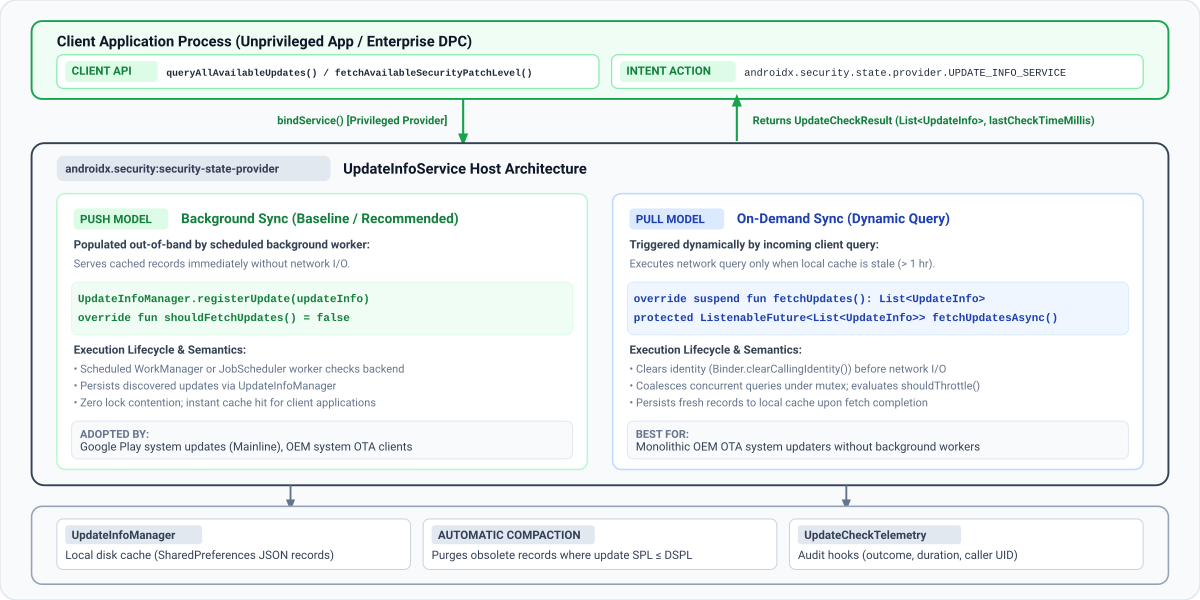
Task: Click 'Scheduled WorkManager or JobScheduler' bullet
Action: 239,369
